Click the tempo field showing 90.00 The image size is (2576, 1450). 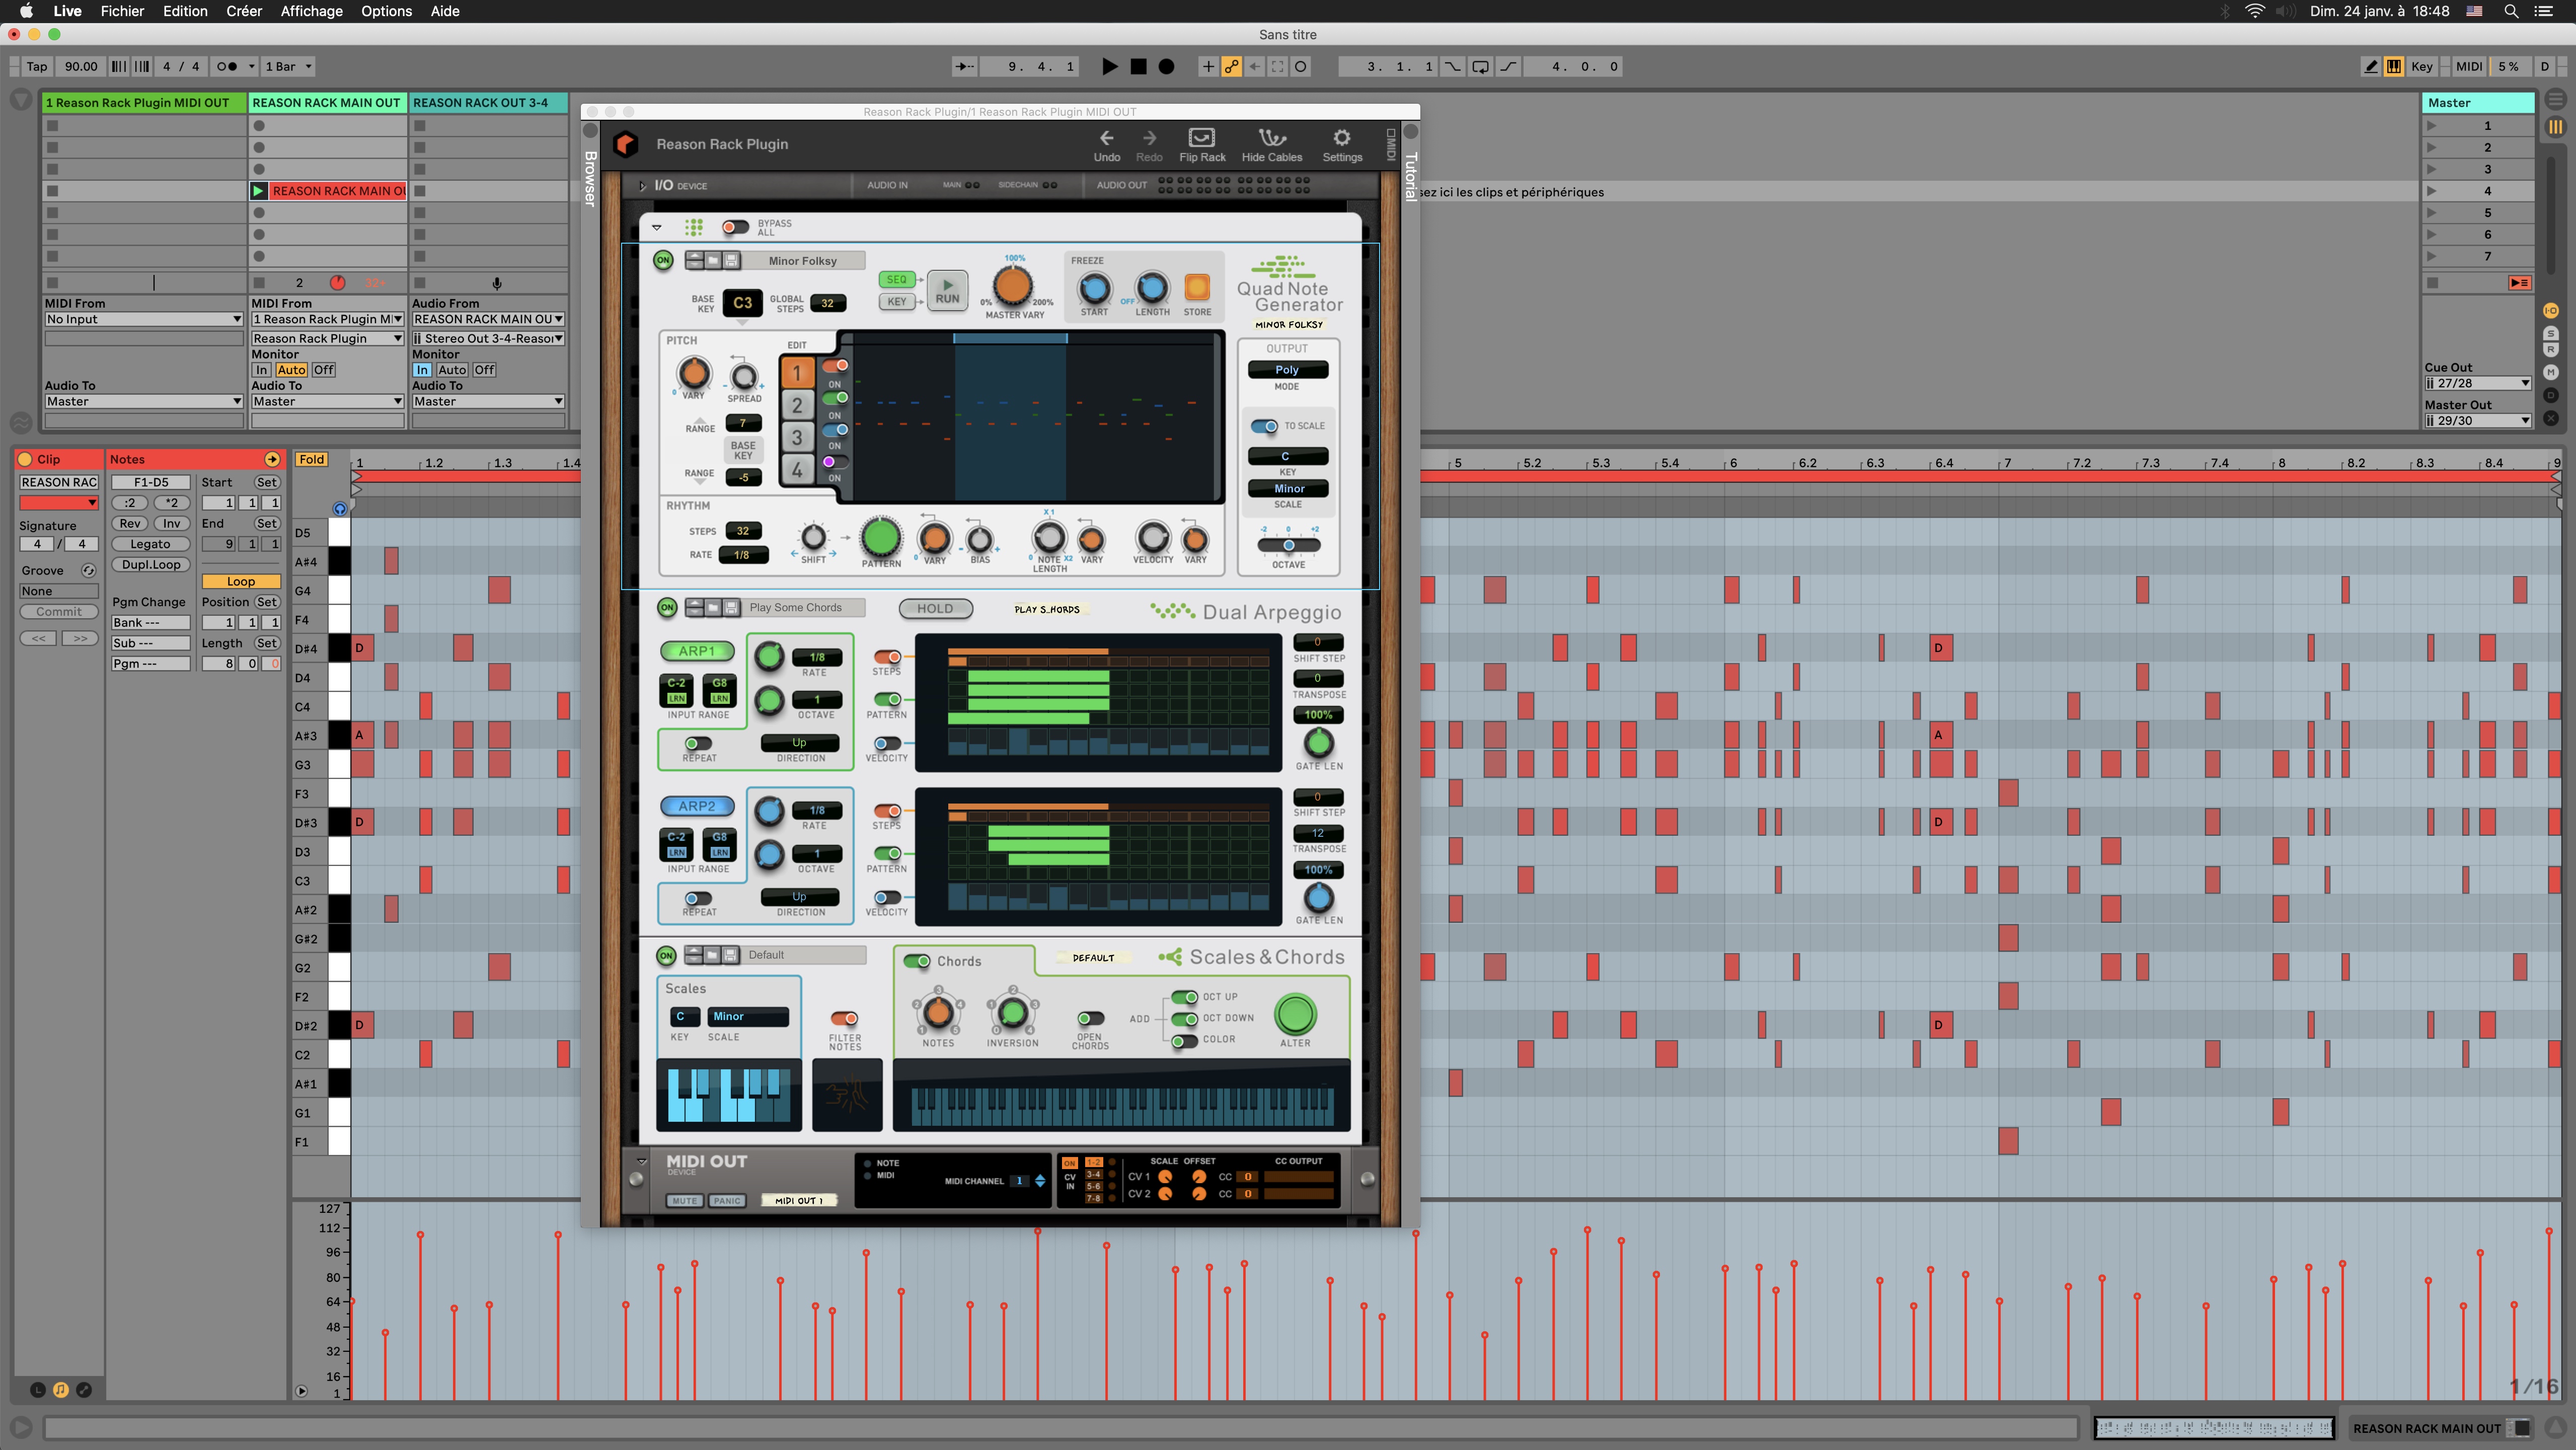tap(80, 66)
